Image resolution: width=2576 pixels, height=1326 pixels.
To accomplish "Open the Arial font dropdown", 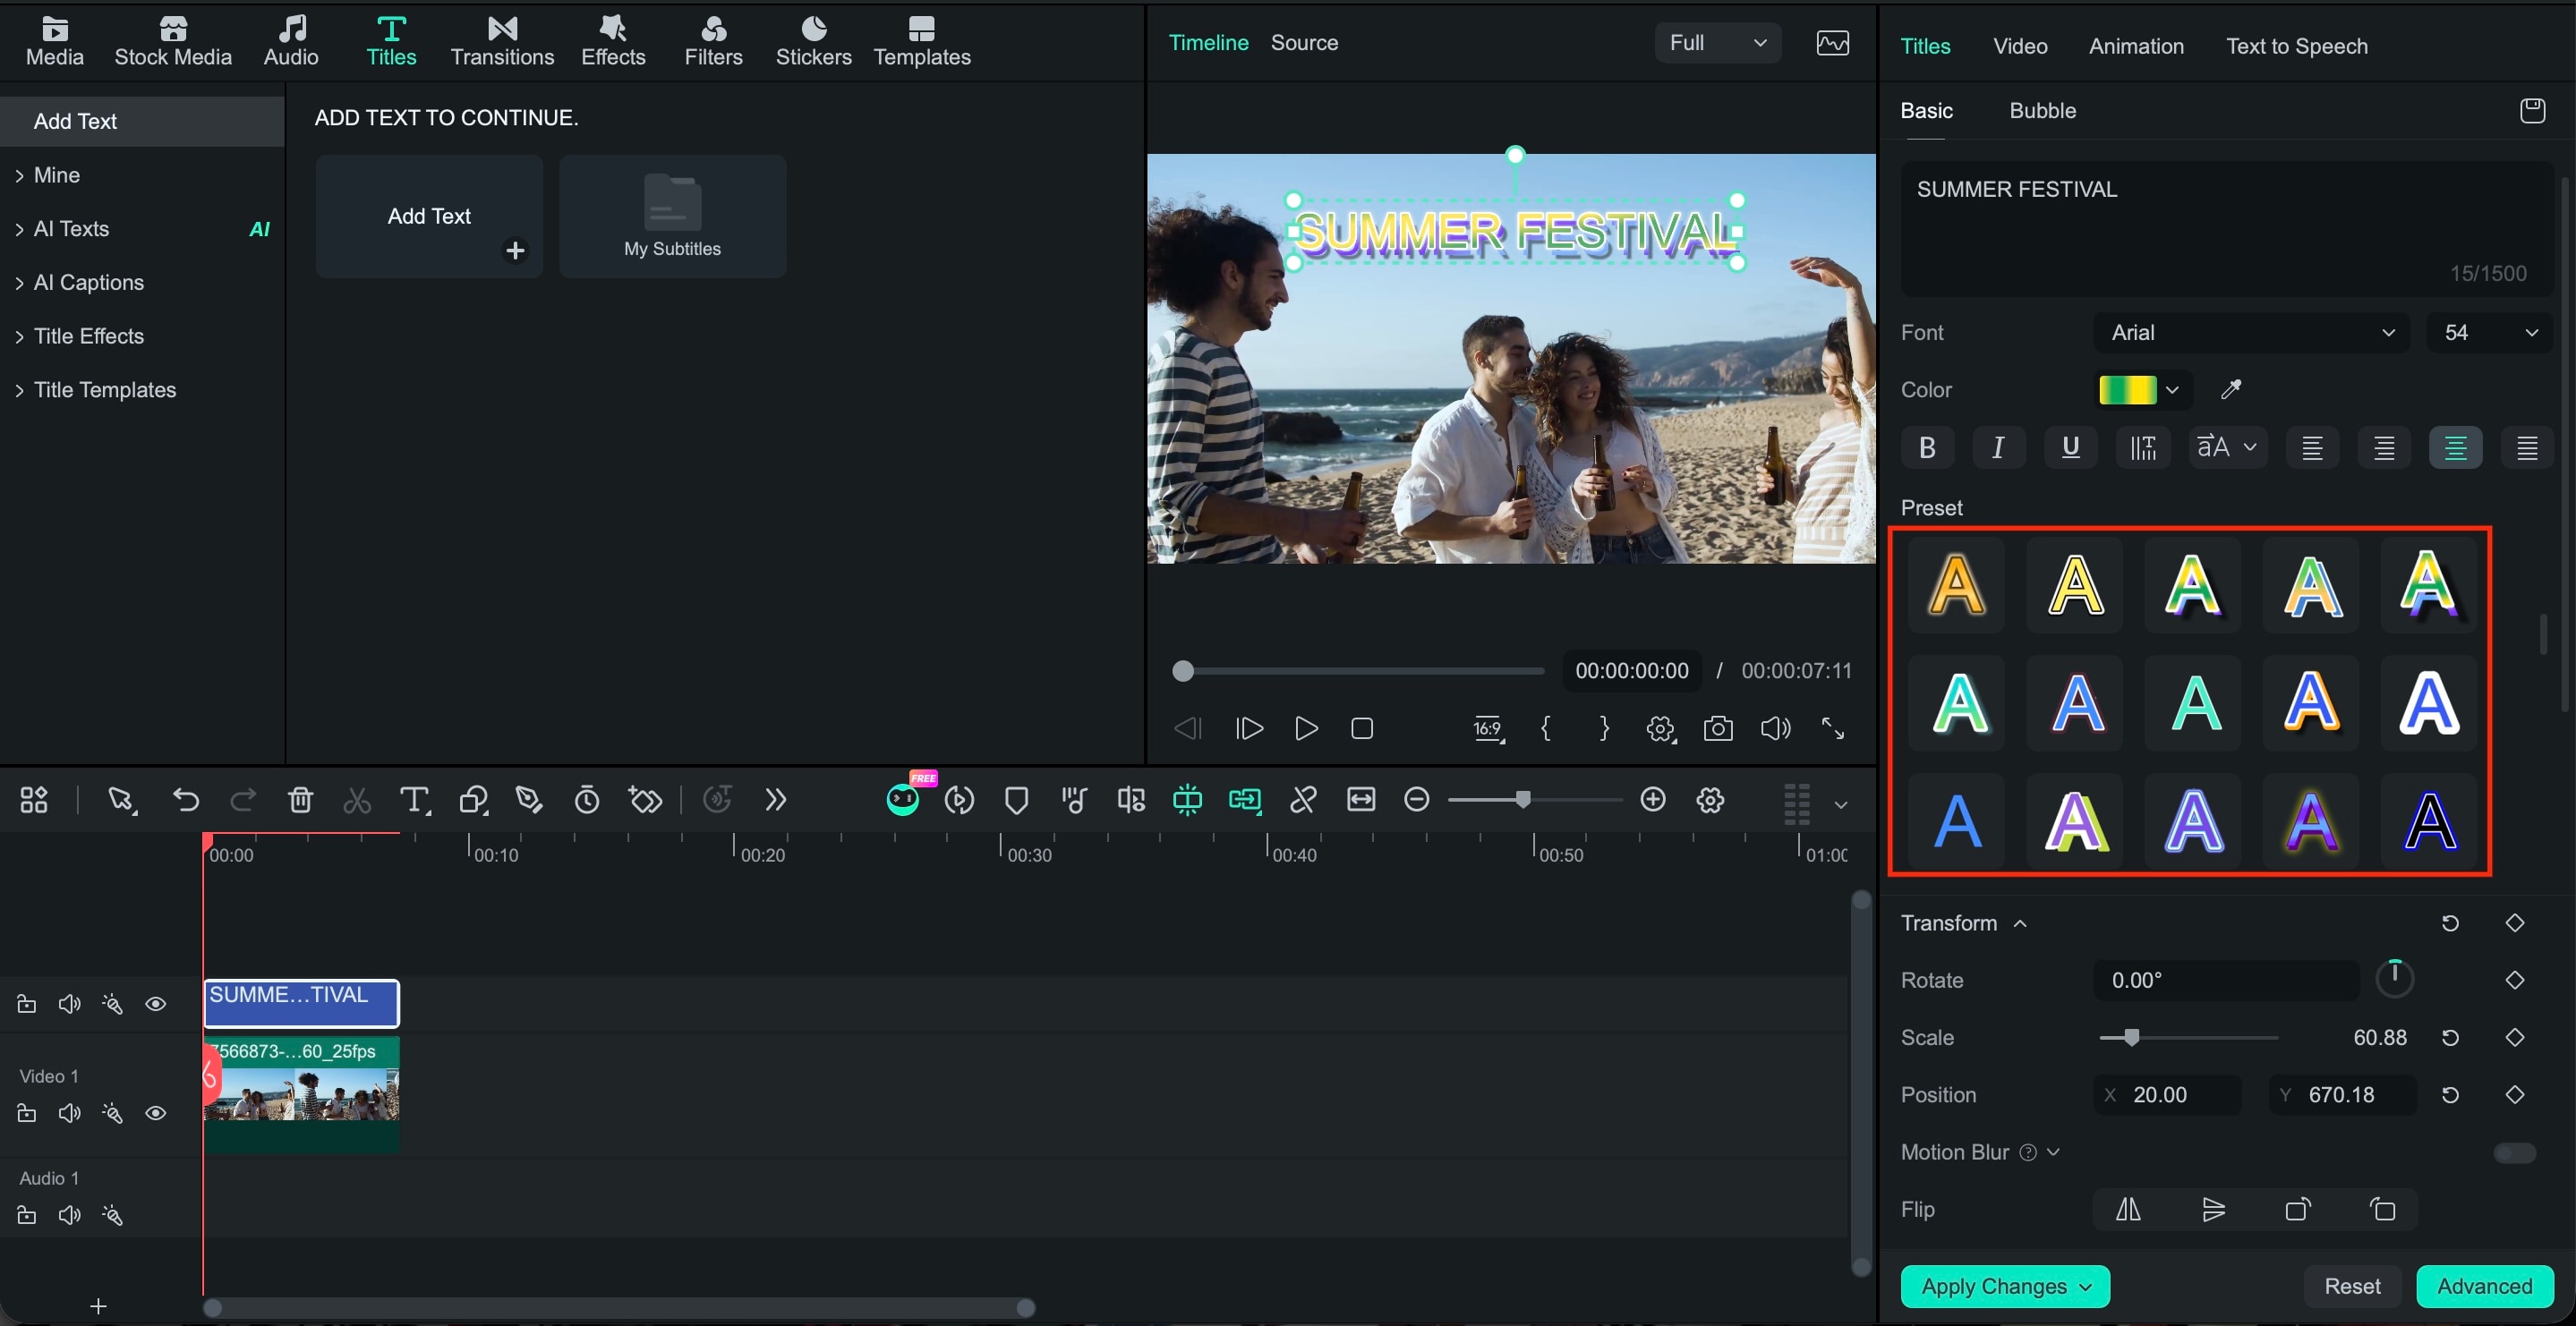I will pyautogui.click(x=2251, y=333).
